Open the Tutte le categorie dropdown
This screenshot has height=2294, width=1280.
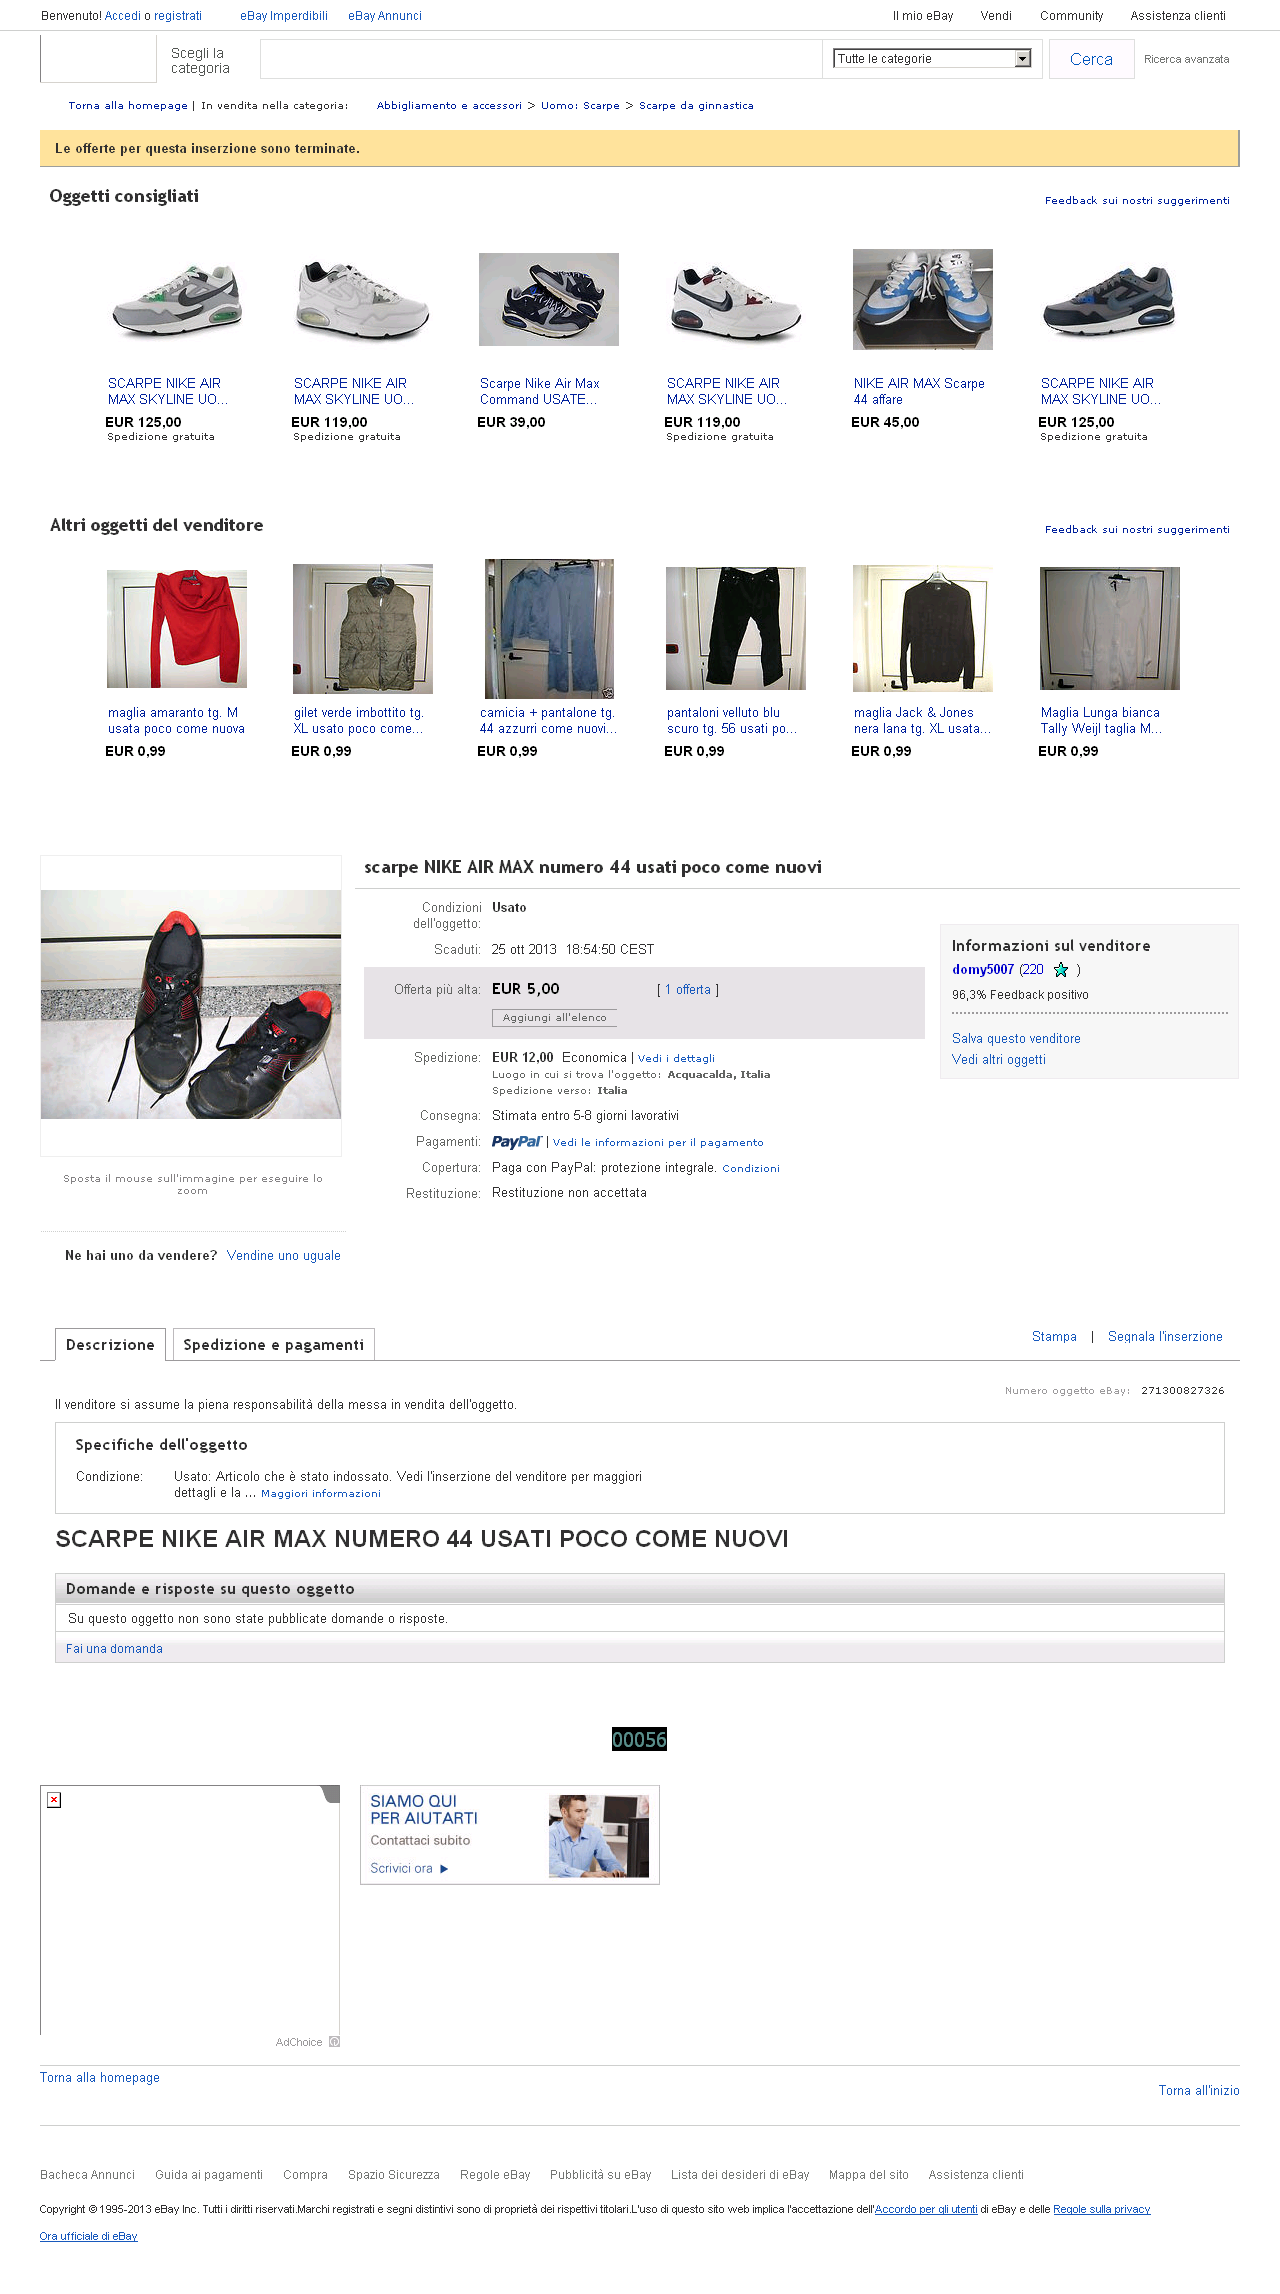point(932,59)
